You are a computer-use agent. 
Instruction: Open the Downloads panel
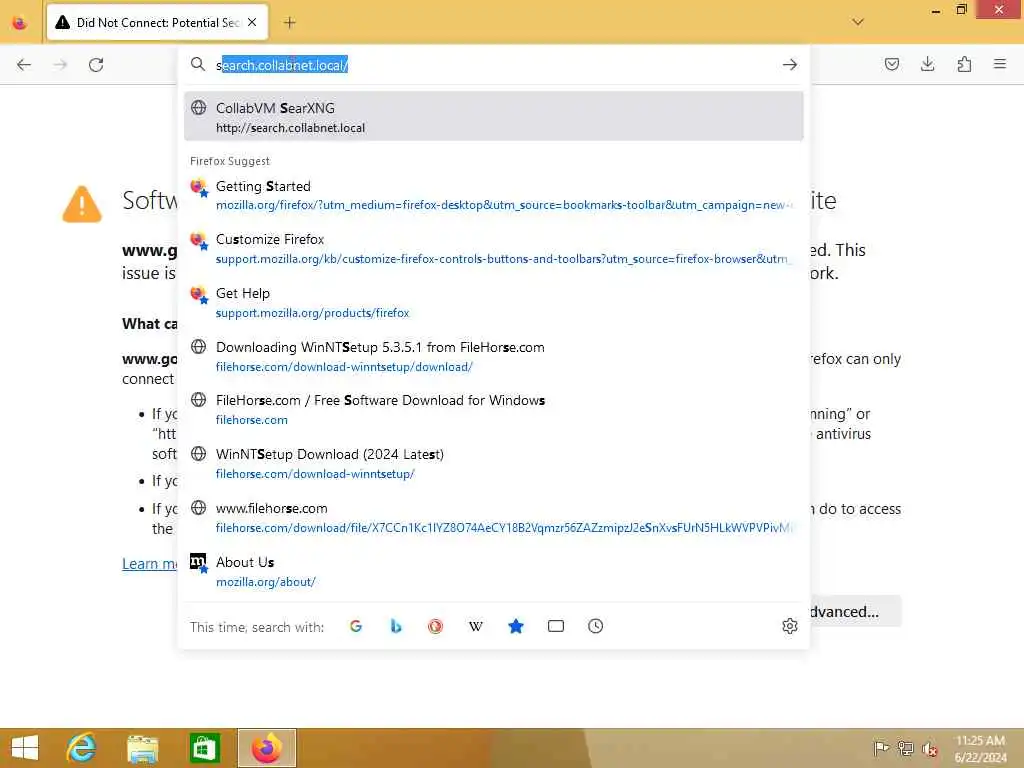927,64
